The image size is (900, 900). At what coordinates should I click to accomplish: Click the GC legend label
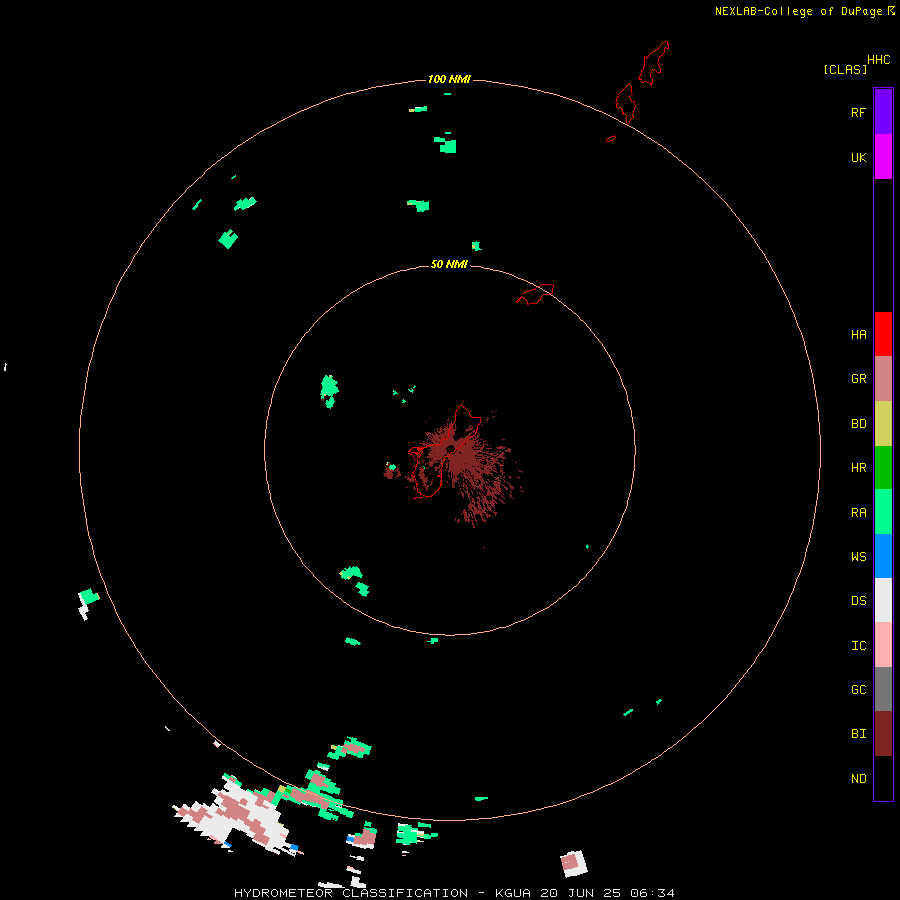tap(858, 689)
